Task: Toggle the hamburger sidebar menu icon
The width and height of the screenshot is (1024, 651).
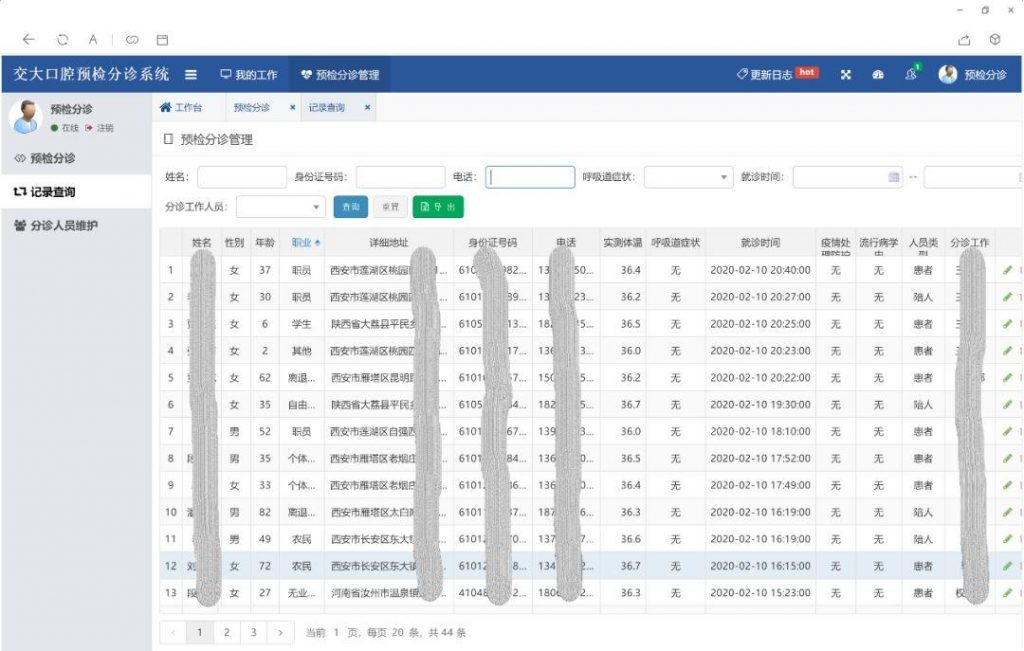Action: click(x=191, y=75)
